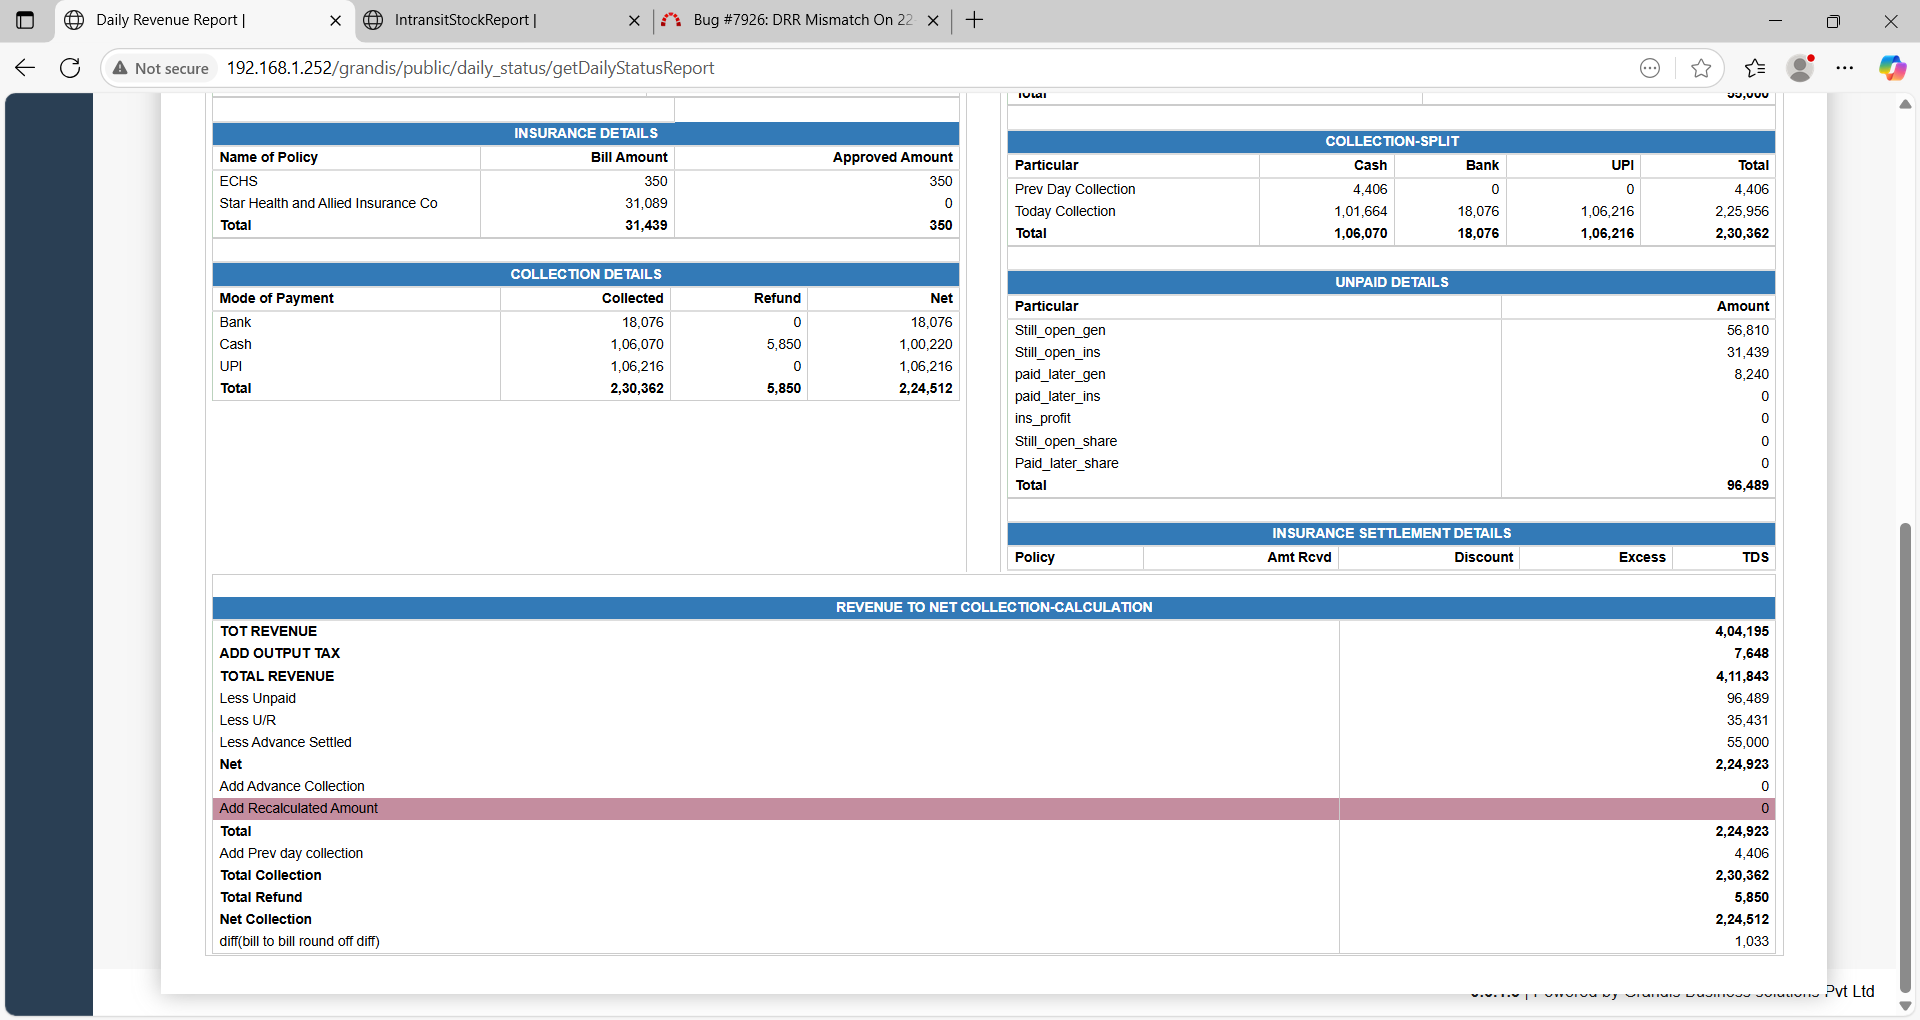This screenshot has height=1020, width=1920.
Task: Click the browser Back arrow
Action: 25,68
